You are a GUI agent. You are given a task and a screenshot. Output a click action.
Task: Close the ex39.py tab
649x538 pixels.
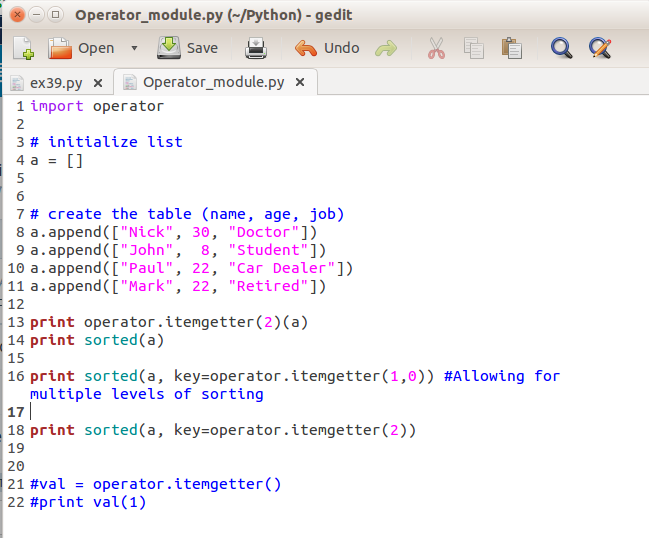click(98, 83)
